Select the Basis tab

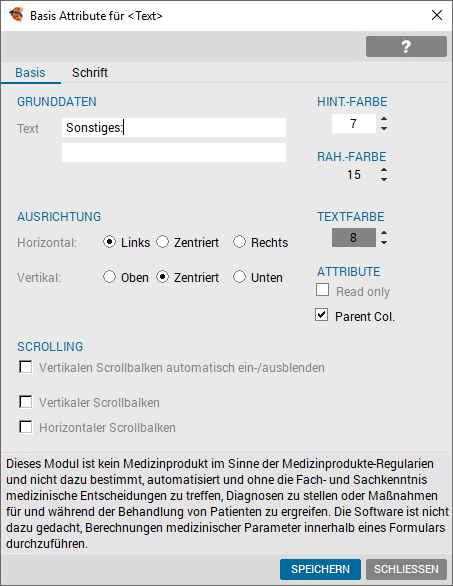coord(30,72)
